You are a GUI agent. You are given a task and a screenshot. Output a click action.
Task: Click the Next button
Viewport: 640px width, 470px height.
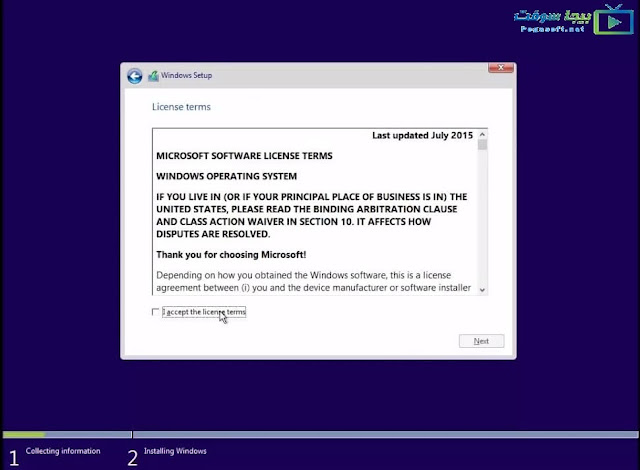click(x=481, y=341)
